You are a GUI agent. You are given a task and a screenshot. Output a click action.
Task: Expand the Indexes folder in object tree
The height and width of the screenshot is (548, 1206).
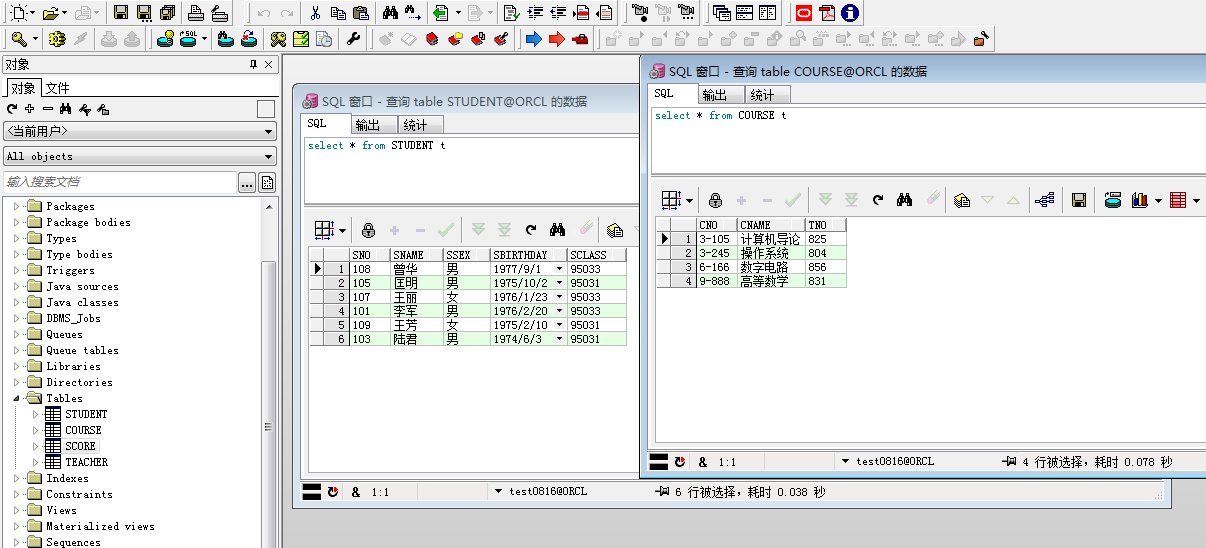tap(17, 478)
